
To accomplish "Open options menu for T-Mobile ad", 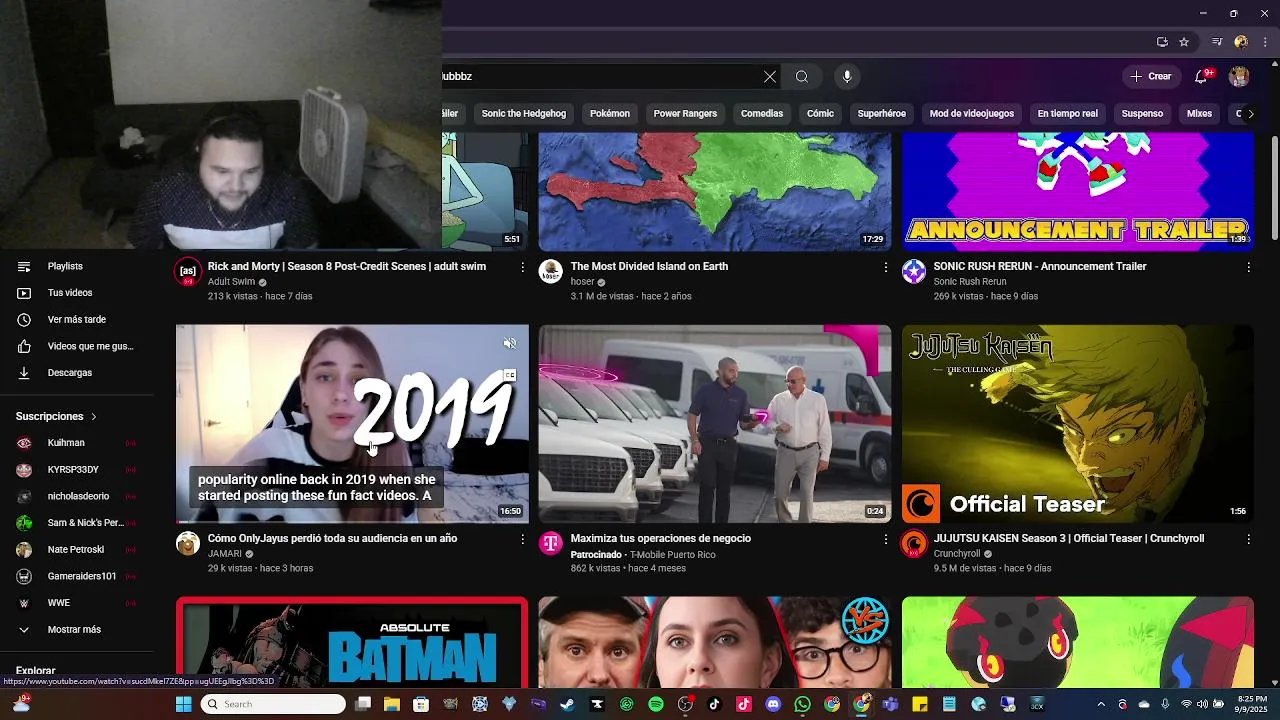I will click(x=885, y=539).
